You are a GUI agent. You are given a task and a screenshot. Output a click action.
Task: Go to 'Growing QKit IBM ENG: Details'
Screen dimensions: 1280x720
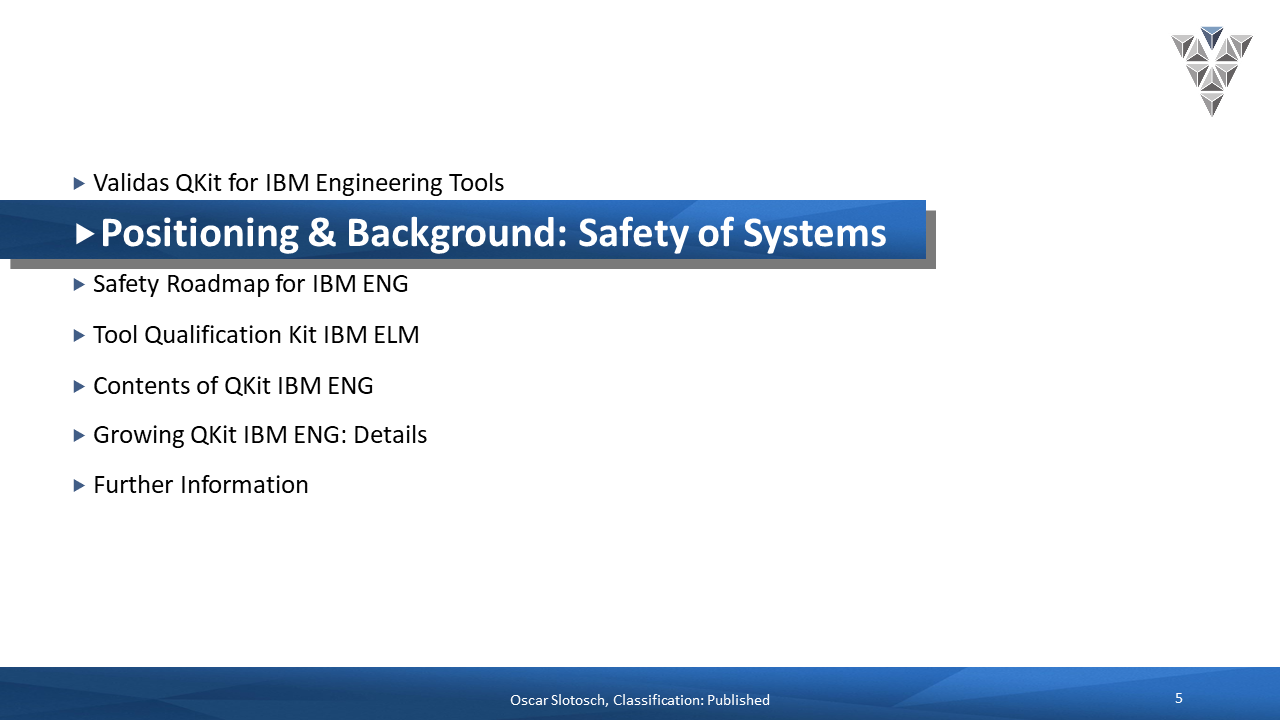260,435
